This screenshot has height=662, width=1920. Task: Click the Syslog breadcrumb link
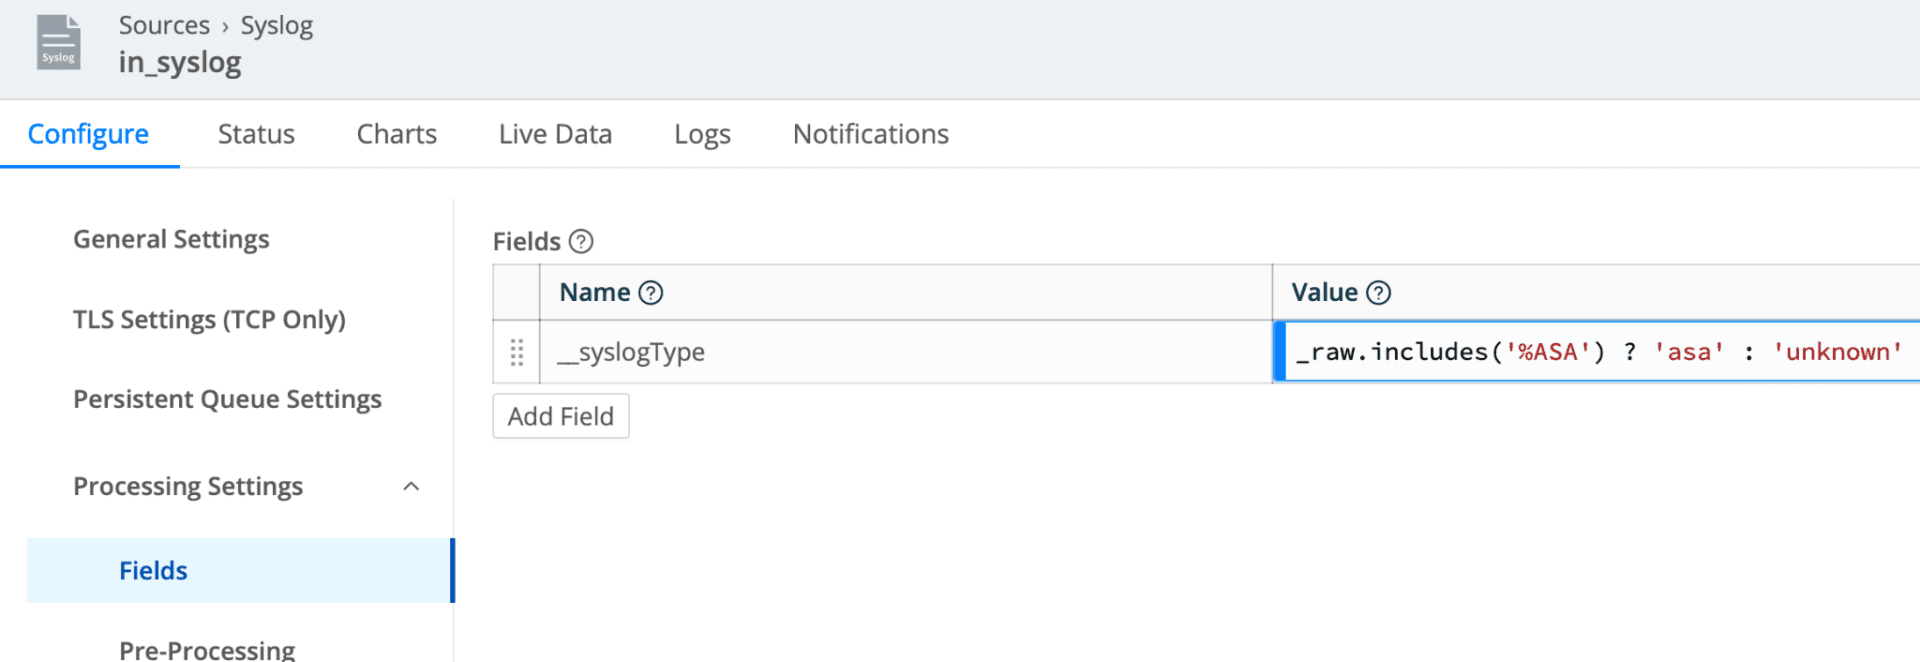point(277,25)
